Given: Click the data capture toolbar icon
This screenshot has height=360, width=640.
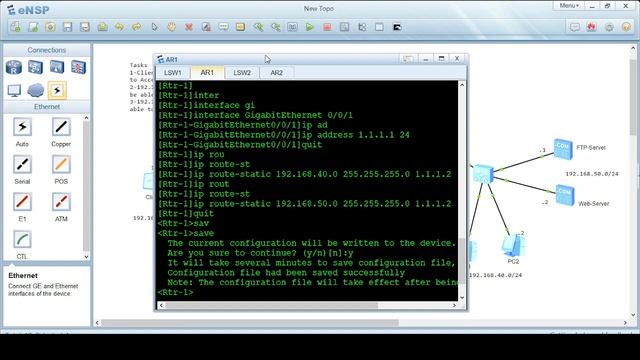Looking at the screenshot, I should (344, 27).
